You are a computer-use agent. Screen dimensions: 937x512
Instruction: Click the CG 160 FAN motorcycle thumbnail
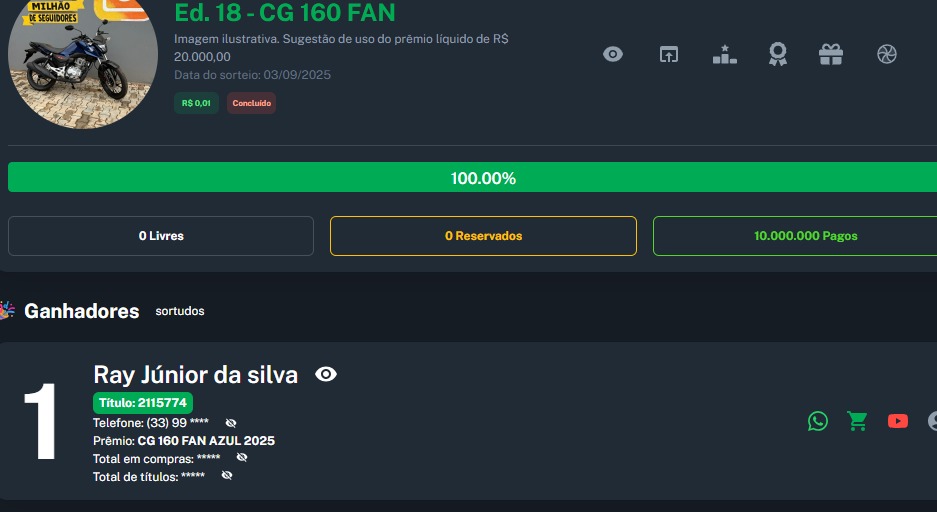click(82, 60)
